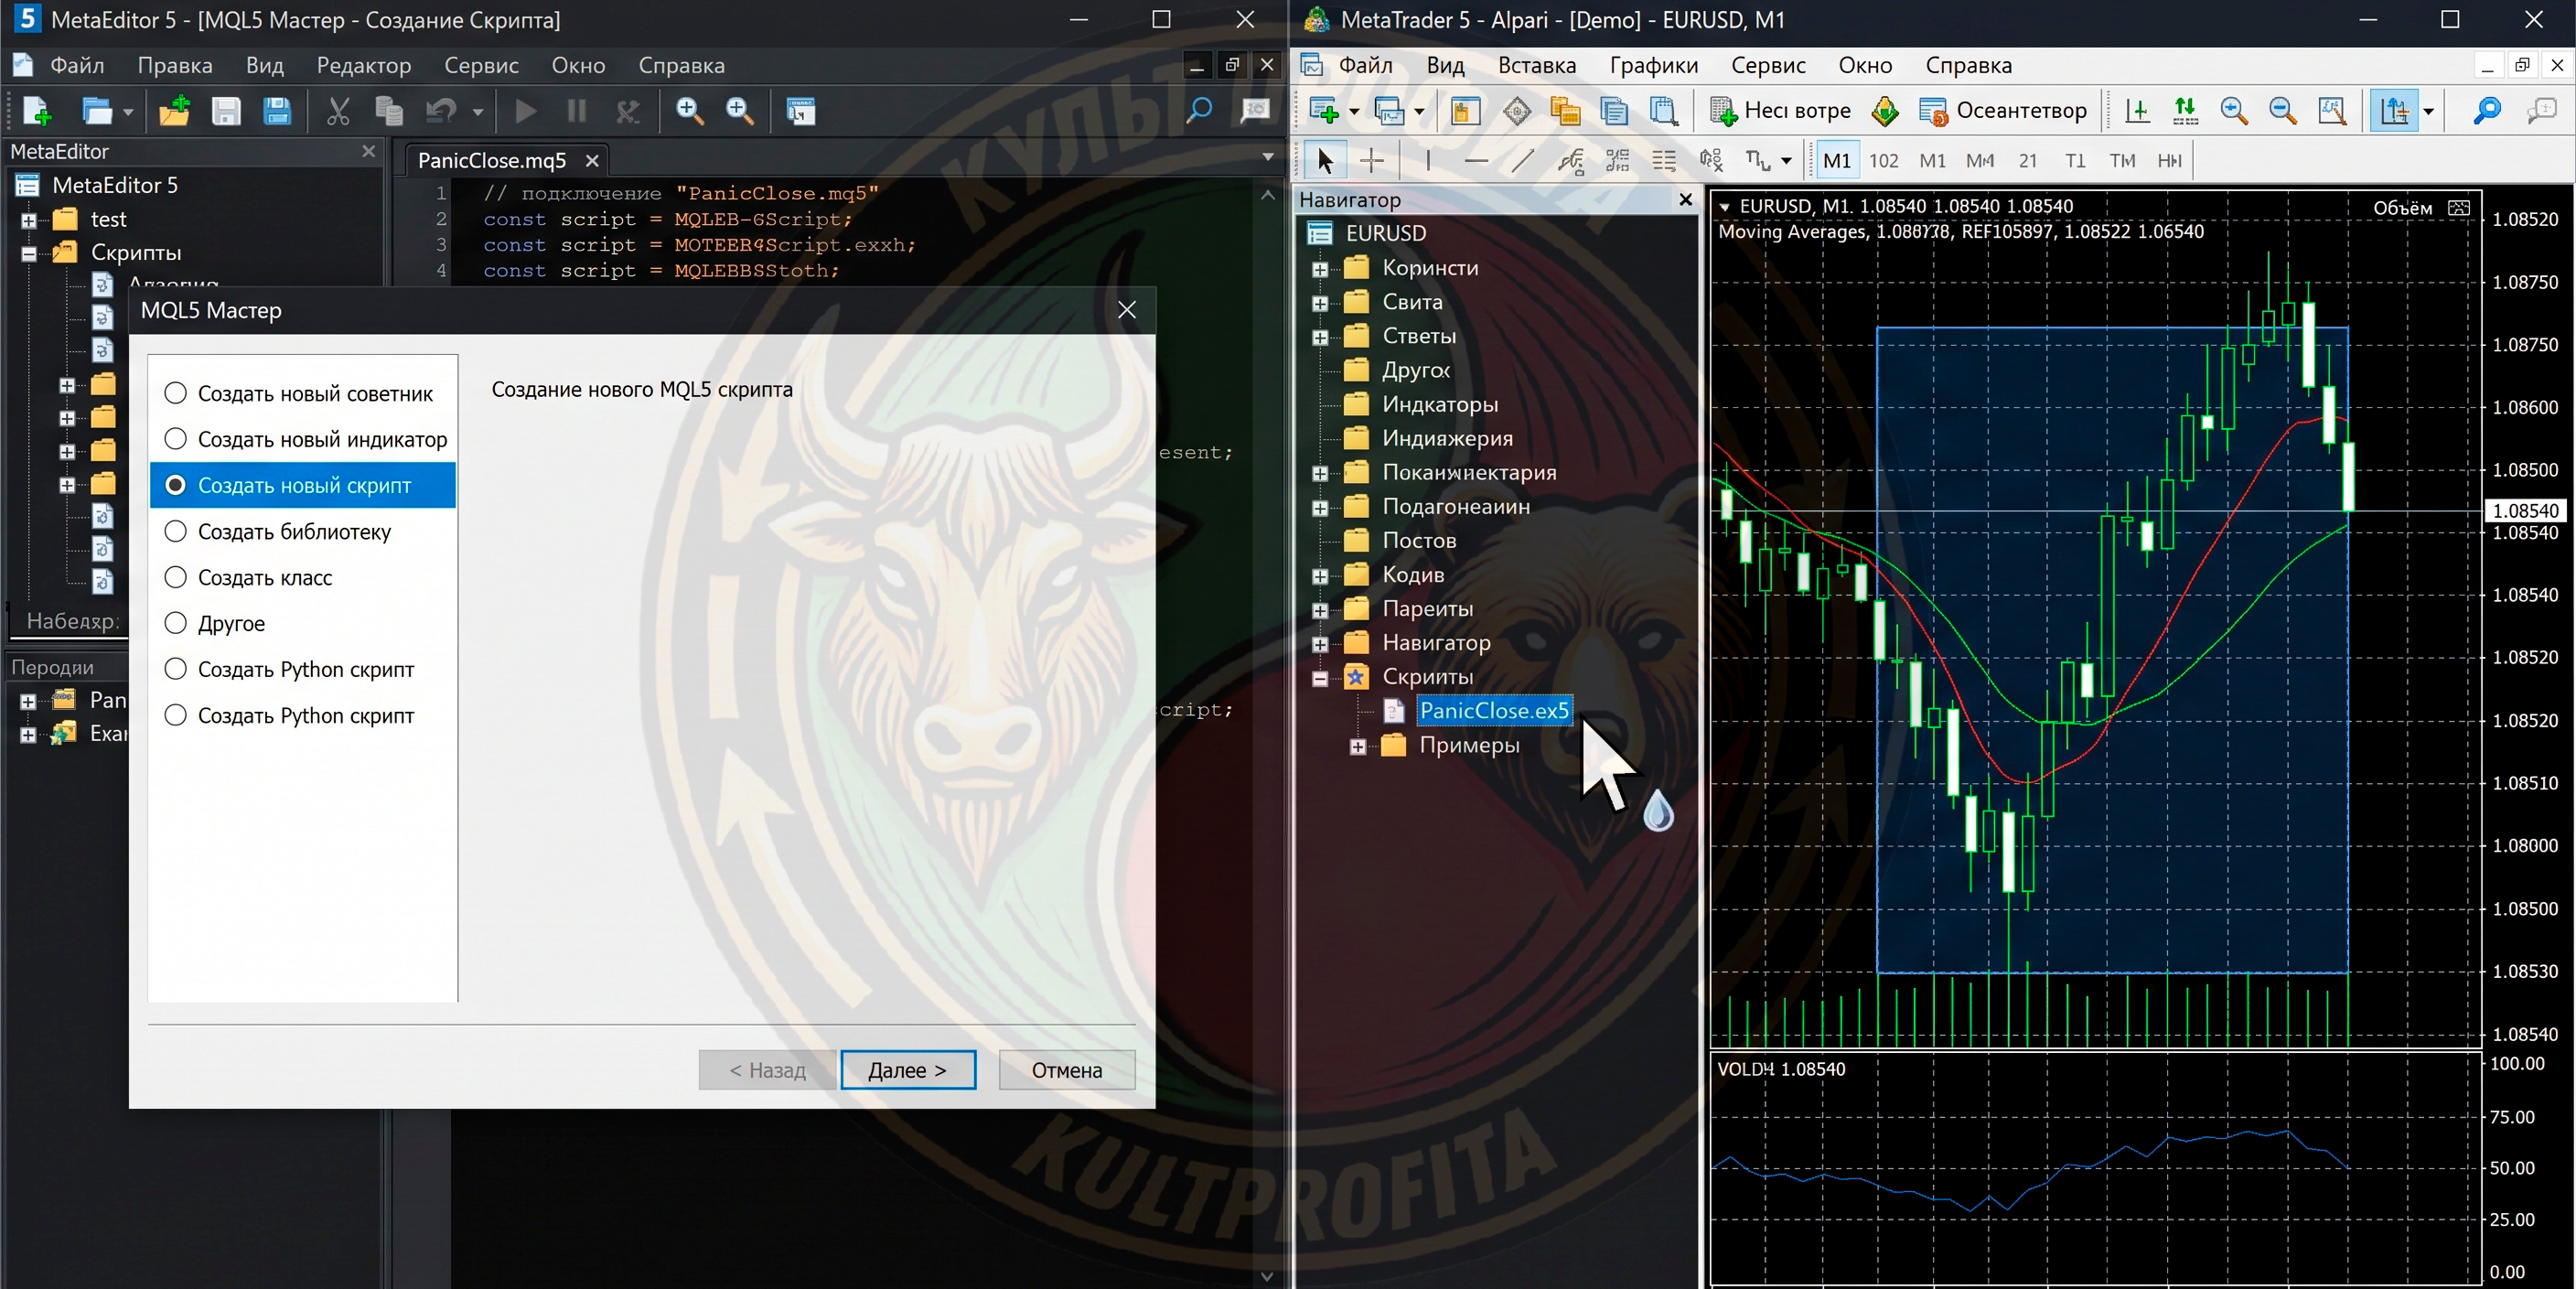Click the new chart icon in MetaTrader toolbar
Screen dimensions: 2576x1289
(1324, 111)
